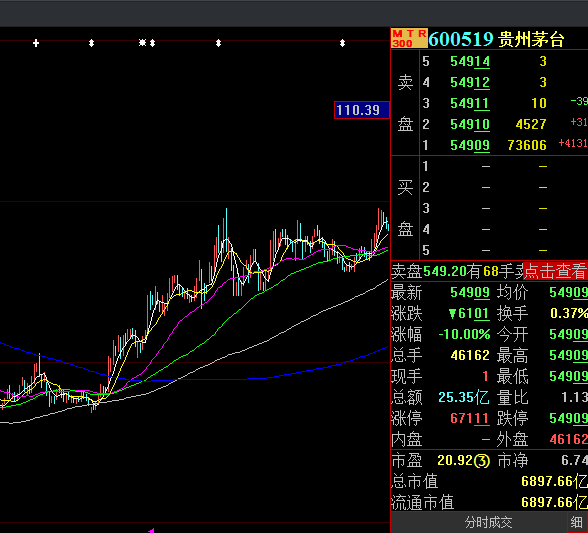Open the 点击查看 red button
Image resolution: width=588 pixels, height=533 pixels.
[555, 271]
